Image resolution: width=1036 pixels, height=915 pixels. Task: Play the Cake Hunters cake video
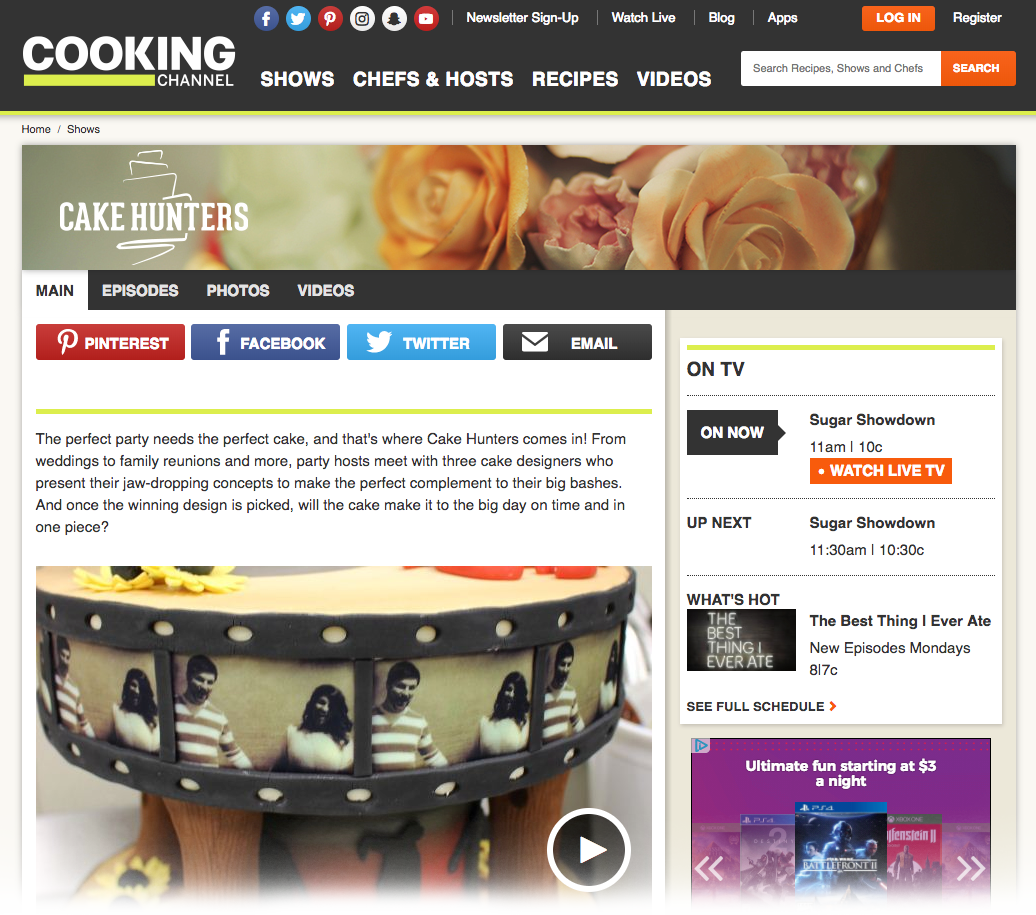tap(589, 850)
